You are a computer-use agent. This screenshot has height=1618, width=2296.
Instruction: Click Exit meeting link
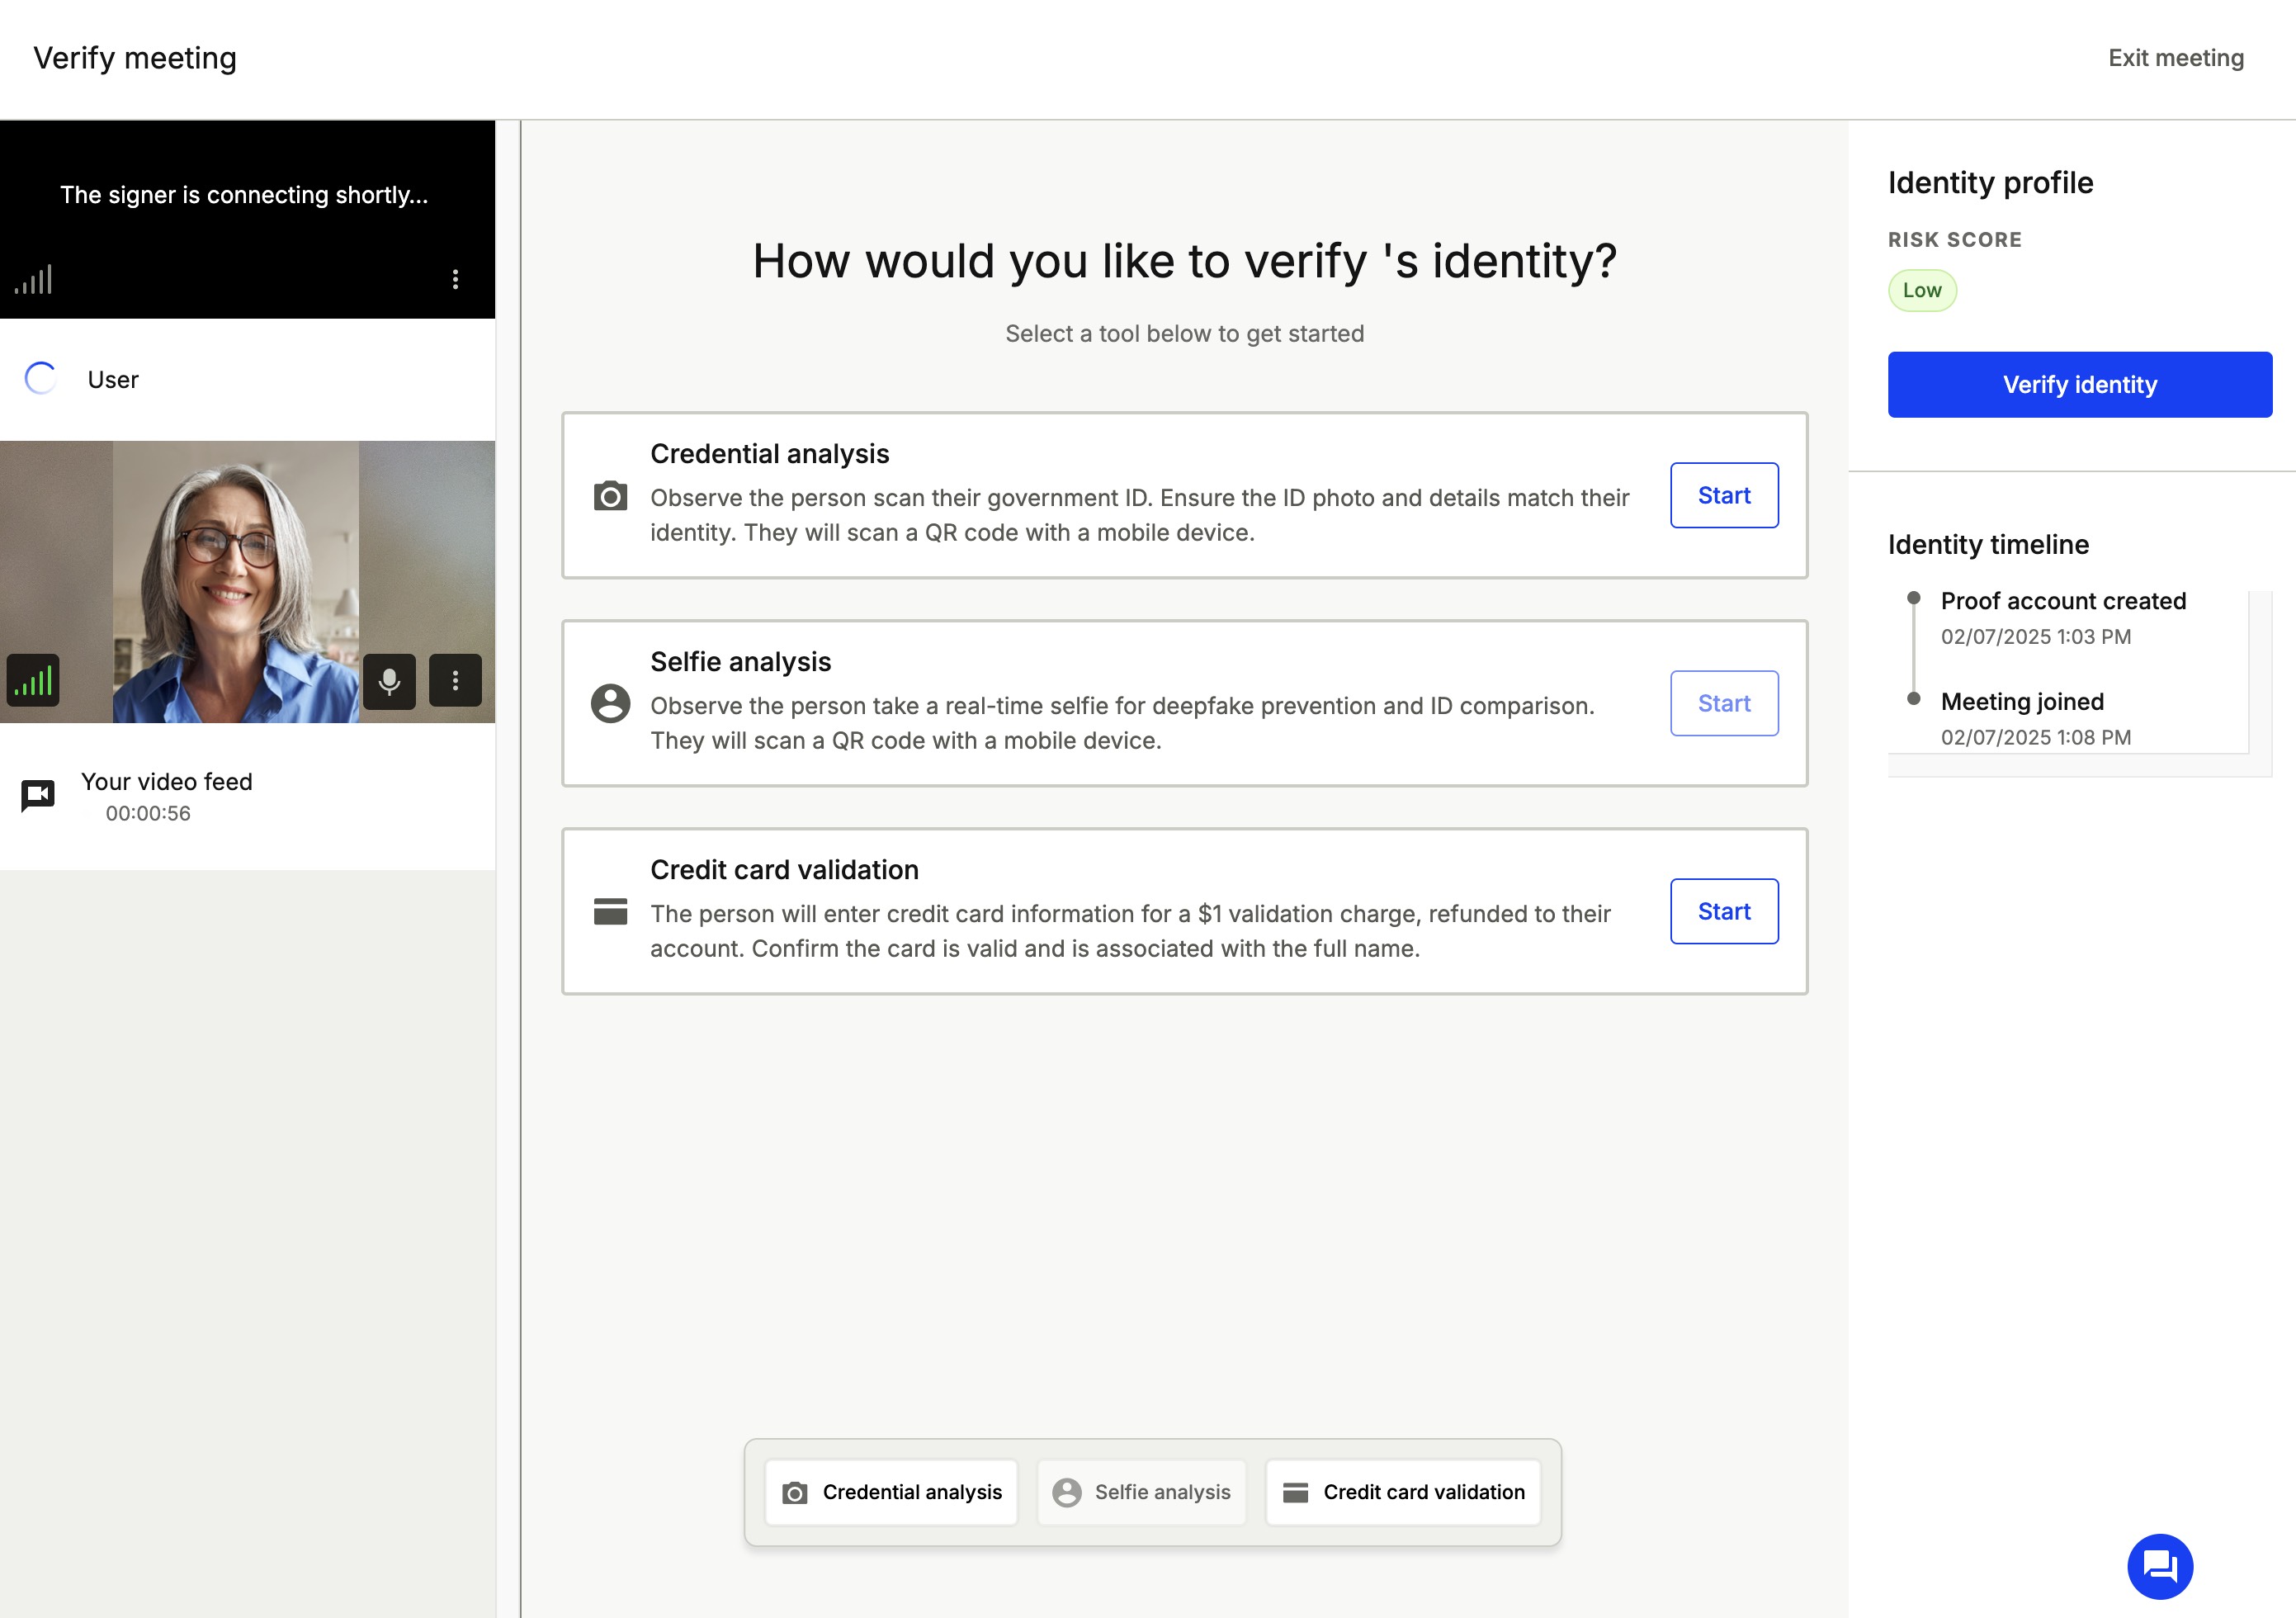[x=2176, y=58]
